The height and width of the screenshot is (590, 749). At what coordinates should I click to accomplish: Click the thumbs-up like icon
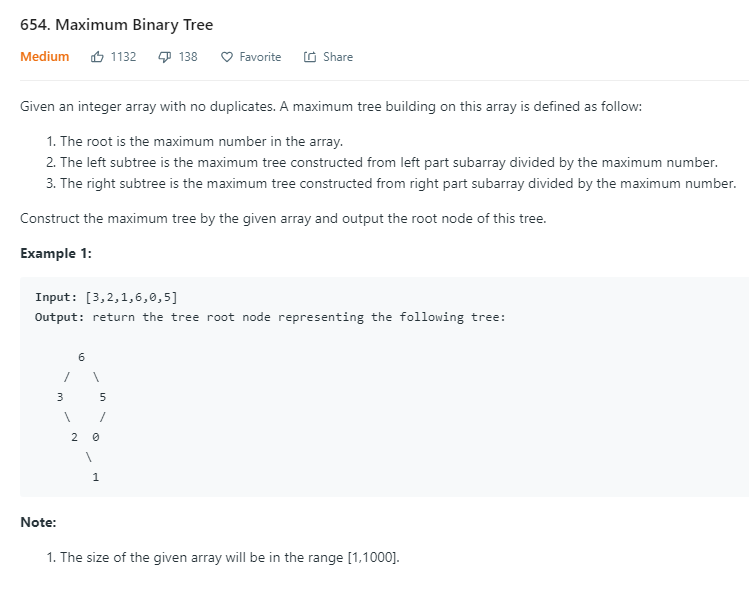[97, 57]
